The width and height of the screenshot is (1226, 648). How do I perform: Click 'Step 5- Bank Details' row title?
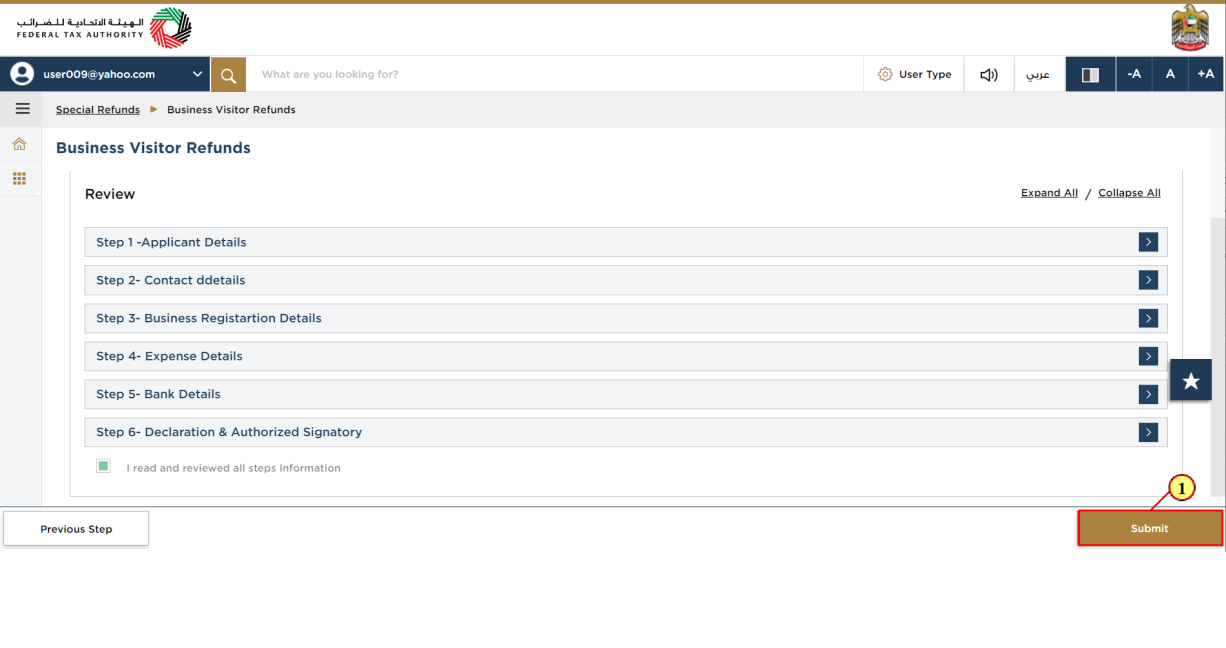point(158,394)
